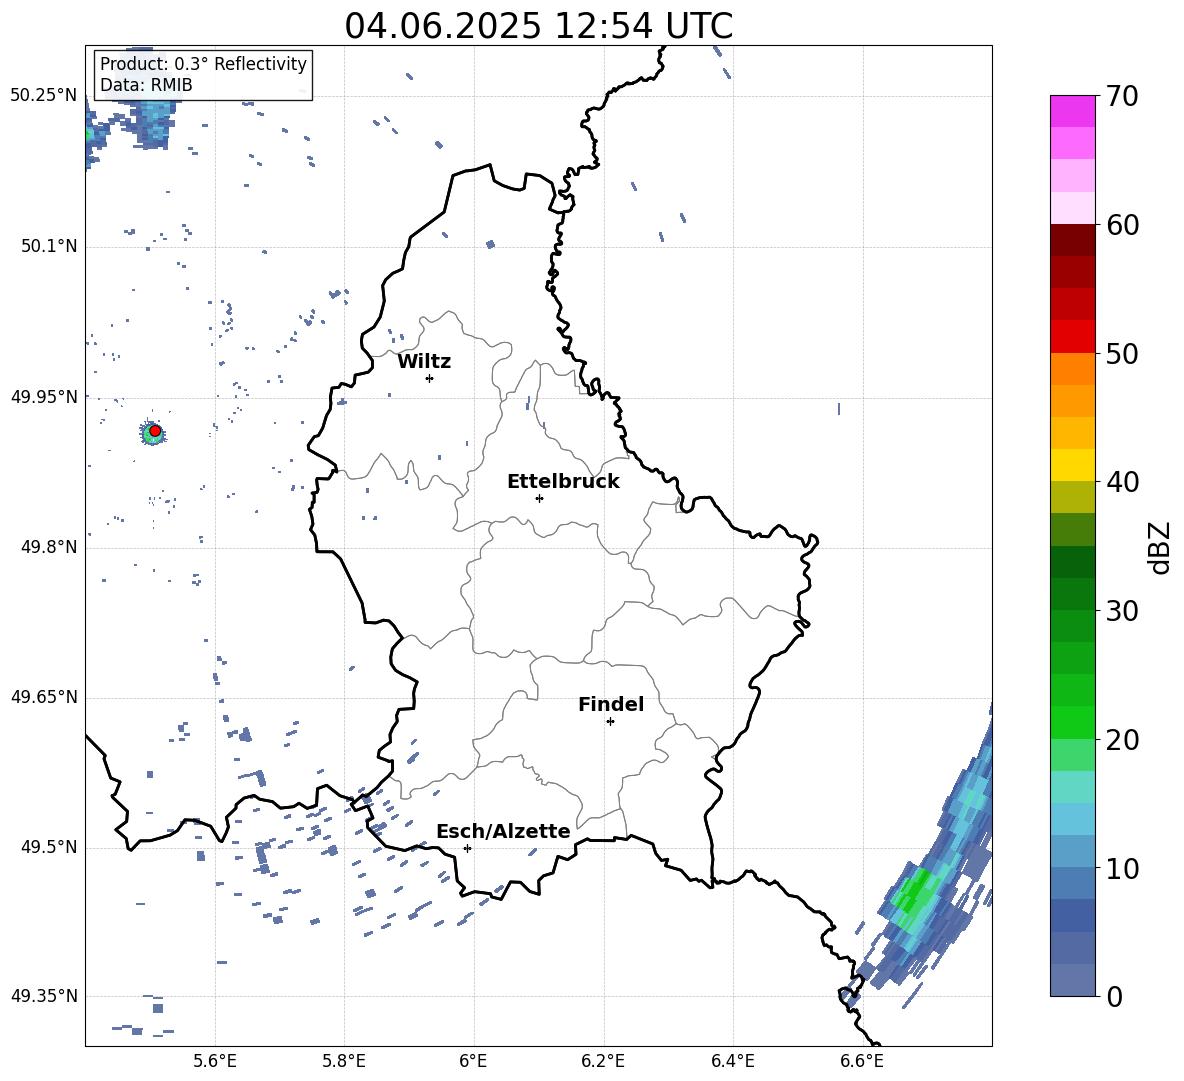Click the Esch/Alzette location cross marker
The width and height of the screenshot is (1184, 1081).
(467, 848)
